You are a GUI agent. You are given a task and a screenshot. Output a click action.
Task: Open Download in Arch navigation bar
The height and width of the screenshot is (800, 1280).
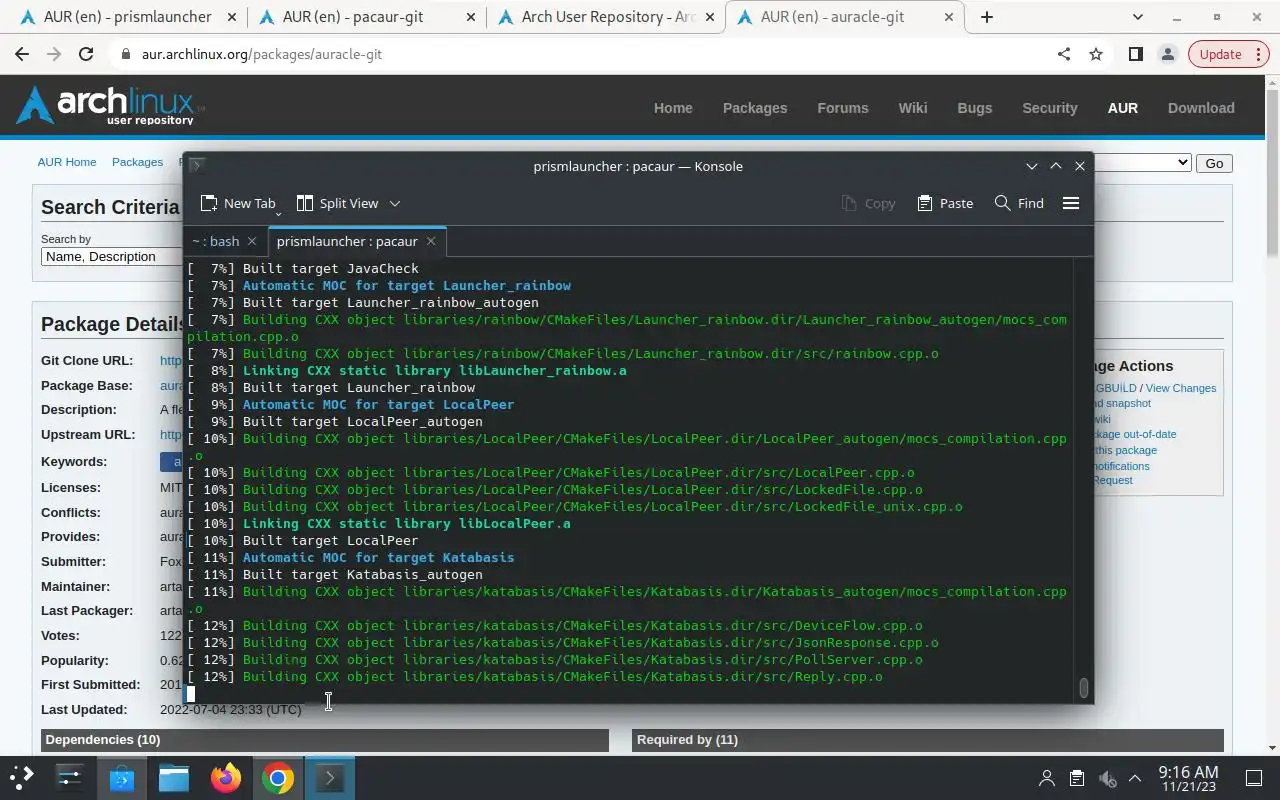[1201, 108]
